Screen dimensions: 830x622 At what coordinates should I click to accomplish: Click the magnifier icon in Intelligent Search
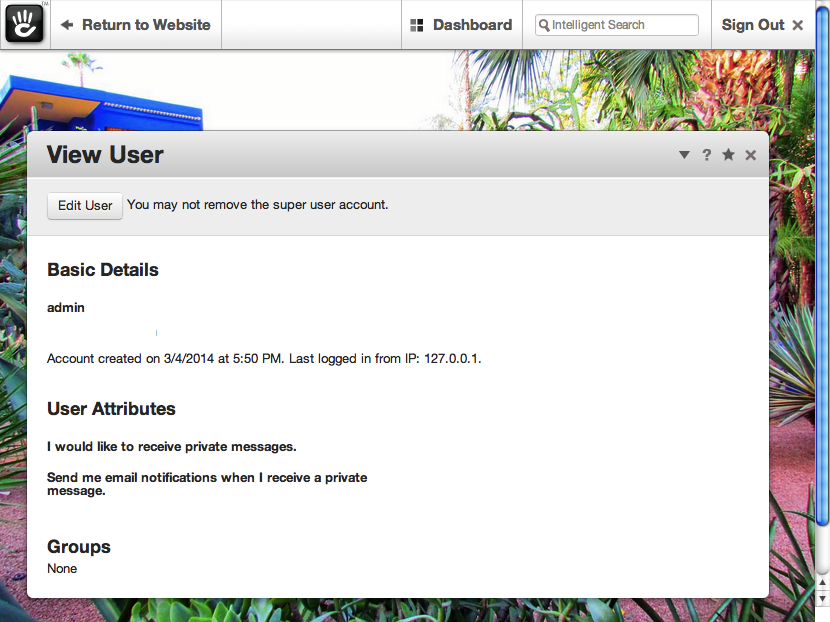[544, 25]
